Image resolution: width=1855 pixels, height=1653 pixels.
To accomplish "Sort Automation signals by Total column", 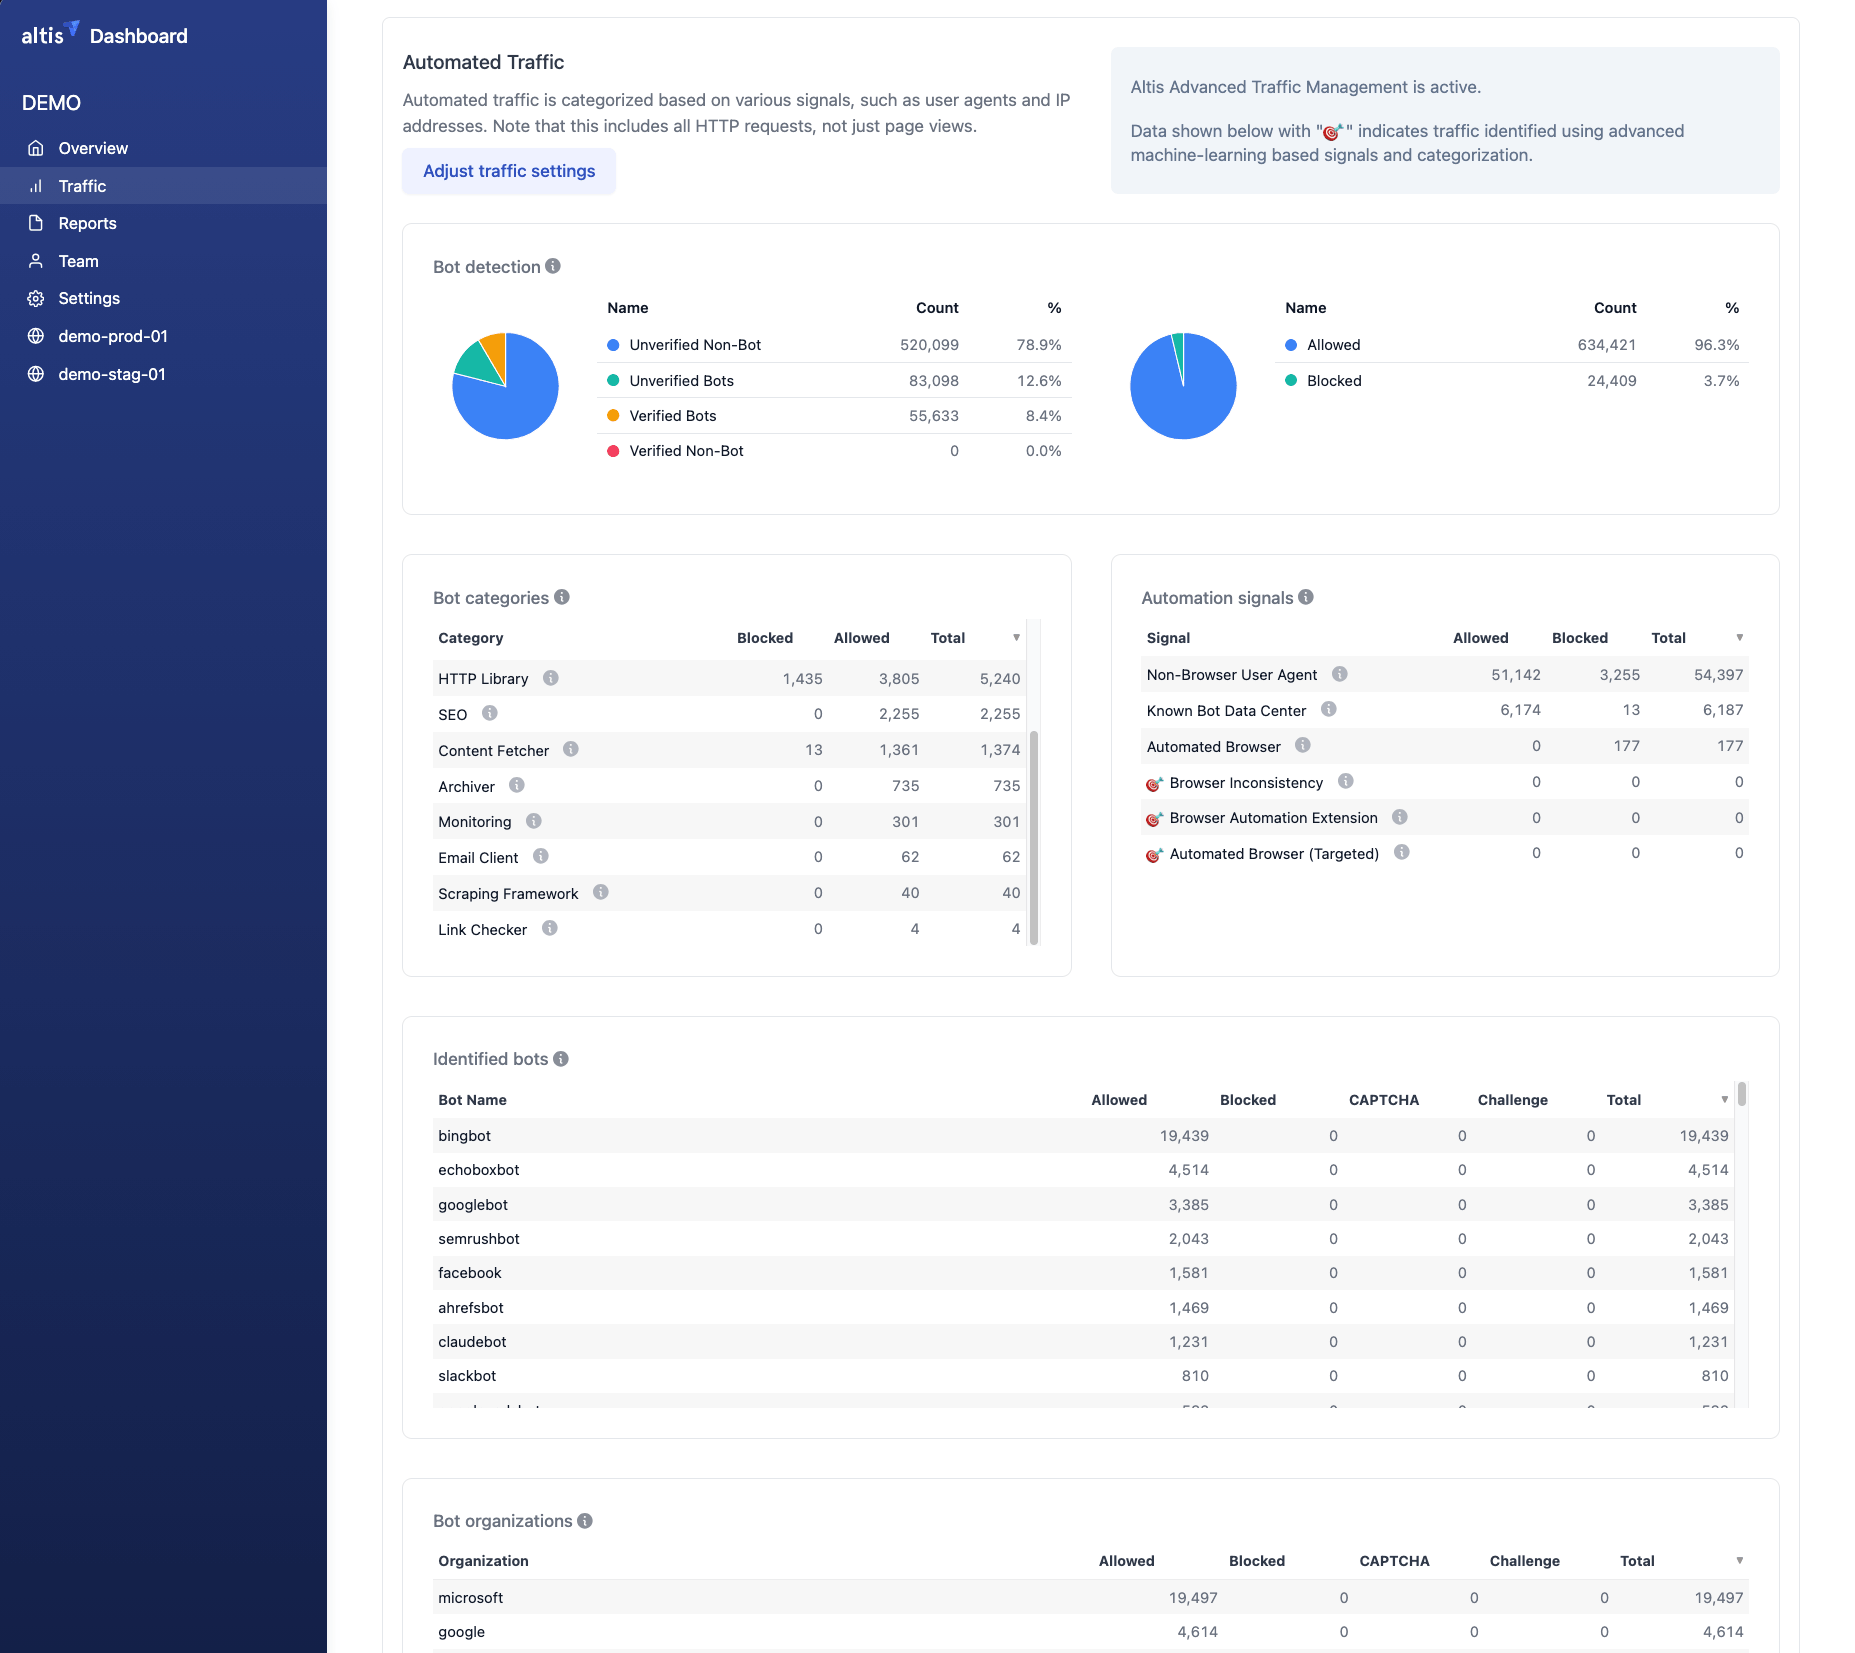I will pos(1668,638).
